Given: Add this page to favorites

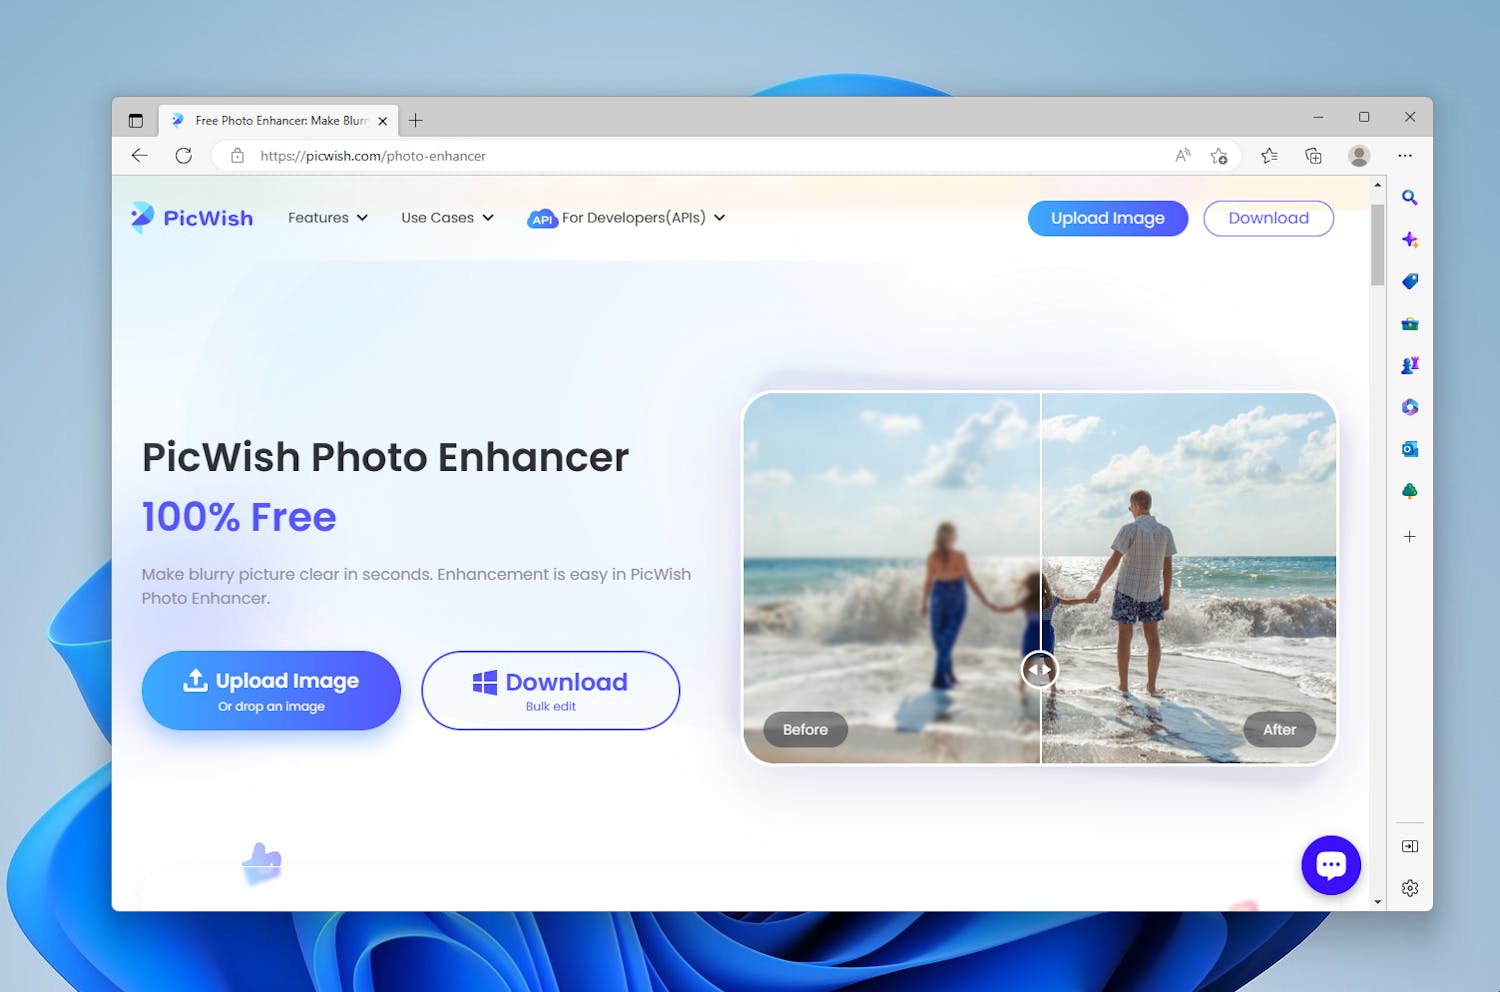Looking at the screenshot, I should click(x=1218, y=156).
